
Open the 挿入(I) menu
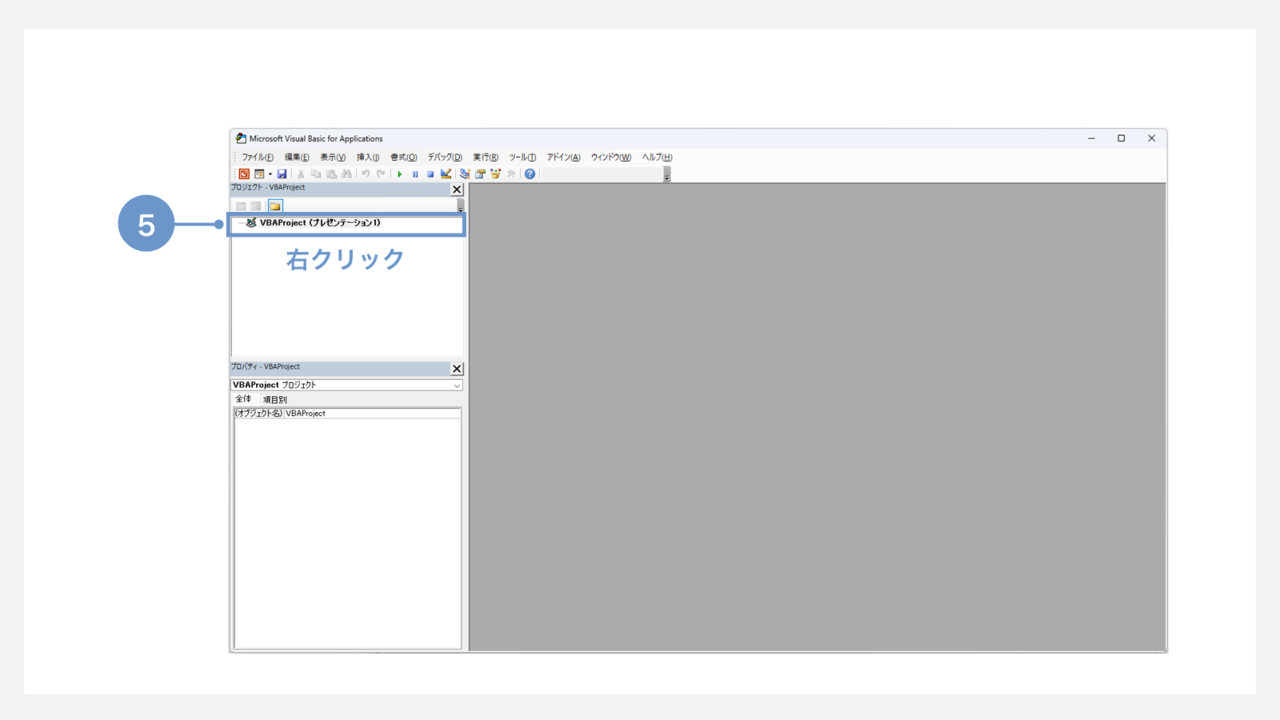(368, 157)
